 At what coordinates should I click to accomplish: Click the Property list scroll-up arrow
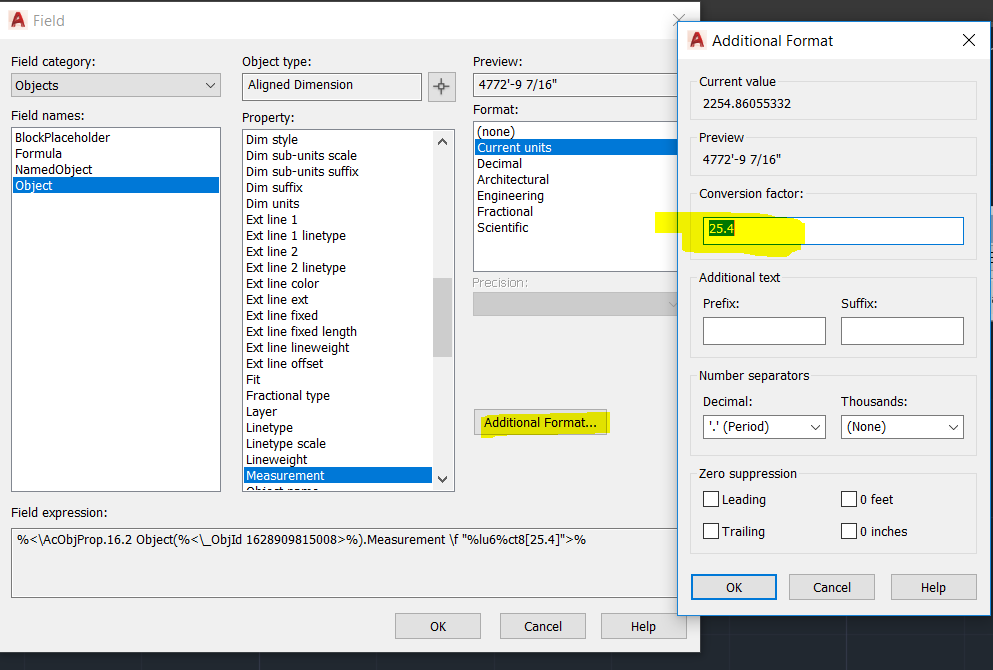[443, 141]
